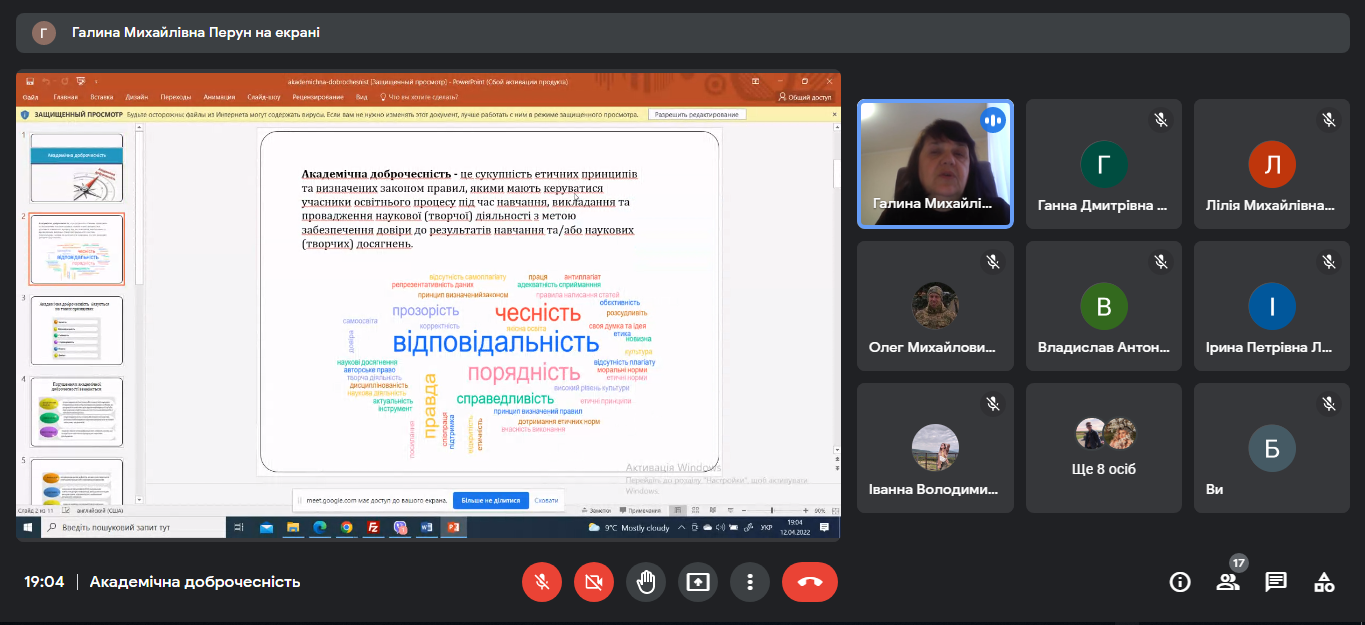
Task: Open File Explorer on the taskbar
Action: pos(293,527)
